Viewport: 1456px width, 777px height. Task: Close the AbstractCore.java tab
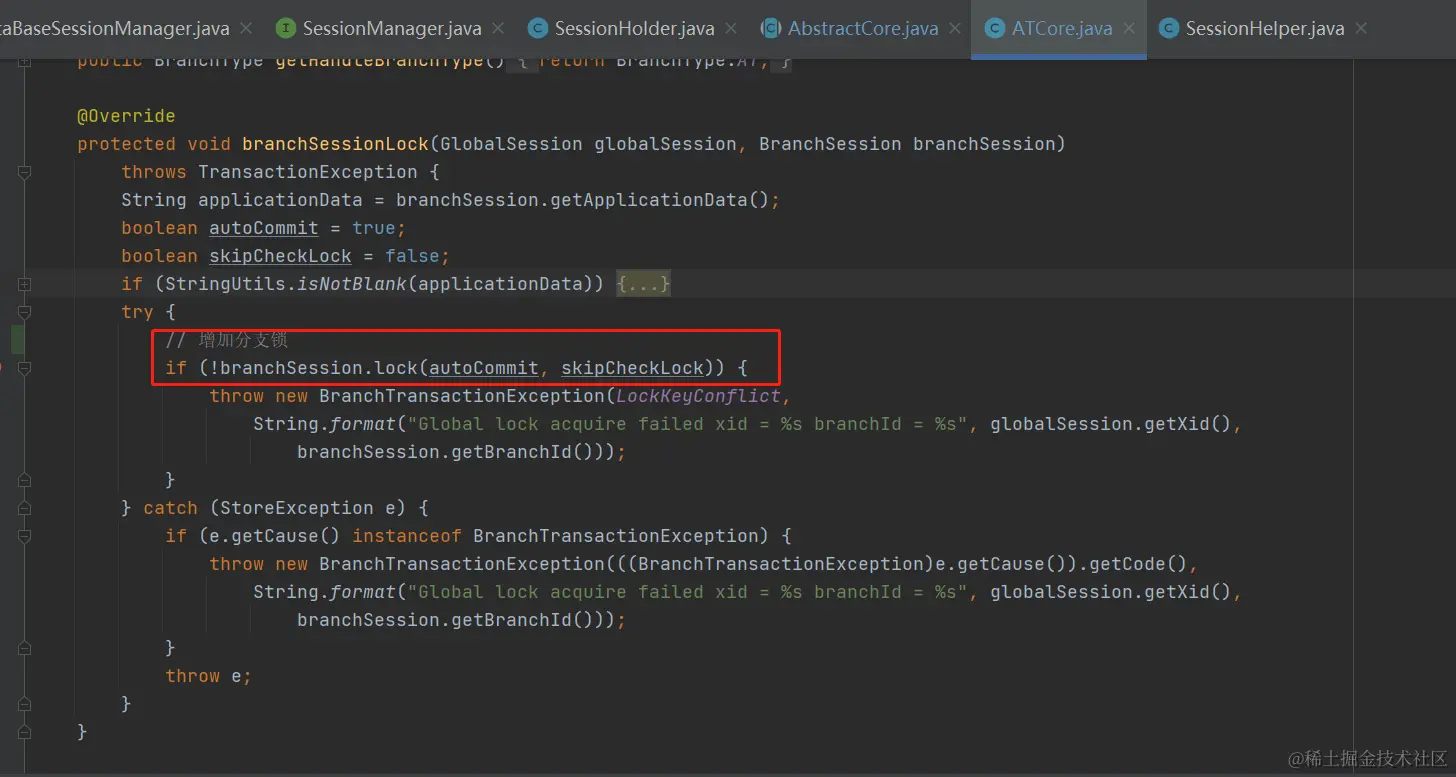pyautogui.click(x=956, y=29)
